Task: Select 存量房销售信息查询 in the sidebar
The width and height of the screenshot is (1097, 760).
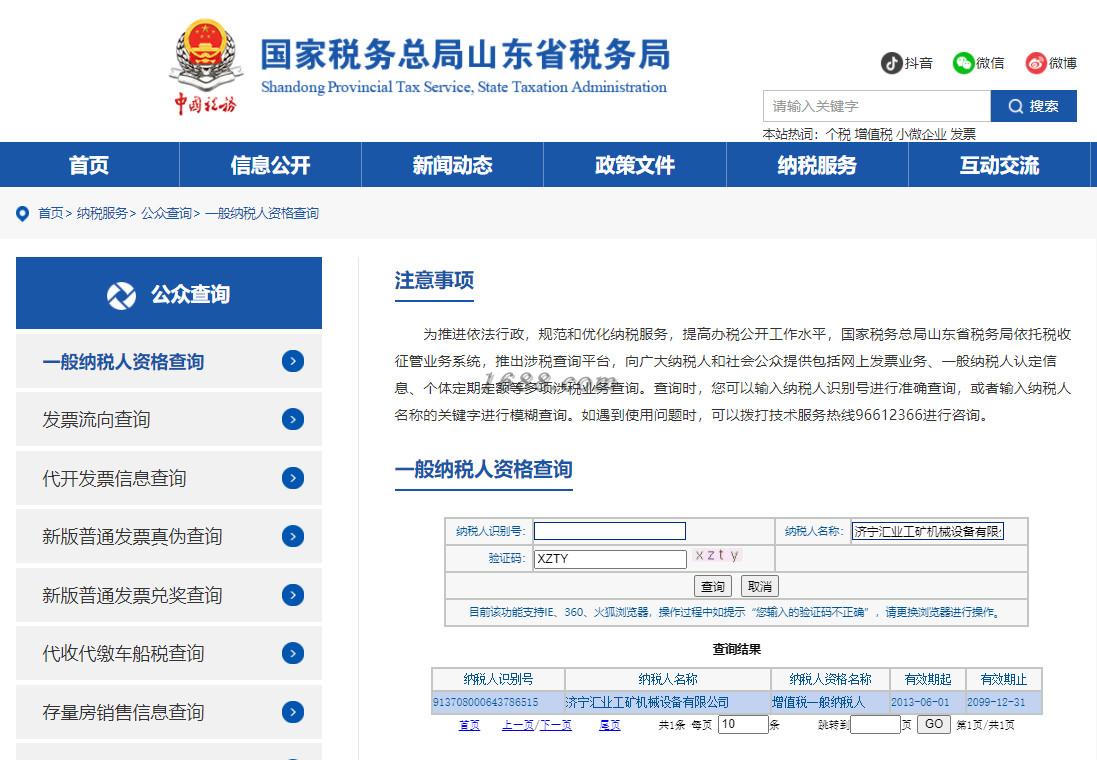Action: 169,712
